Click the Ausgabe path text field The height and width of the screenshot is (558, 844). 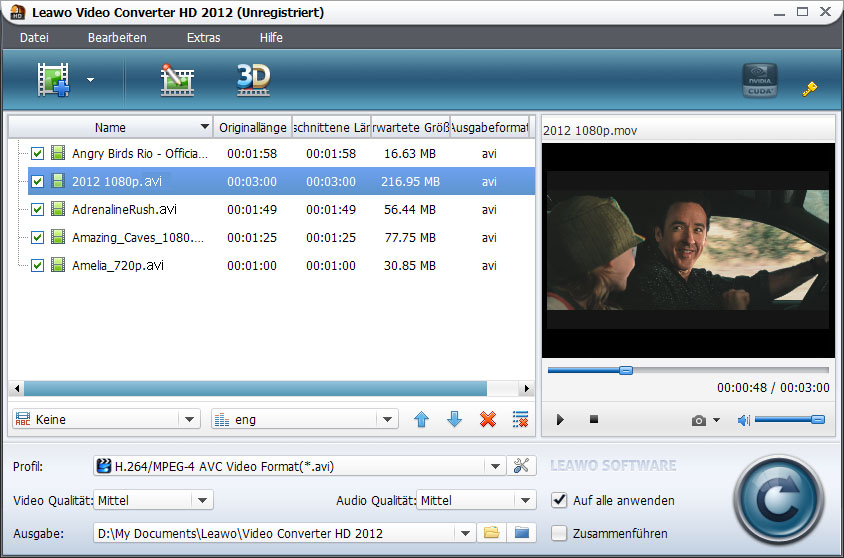pos(275,533)
